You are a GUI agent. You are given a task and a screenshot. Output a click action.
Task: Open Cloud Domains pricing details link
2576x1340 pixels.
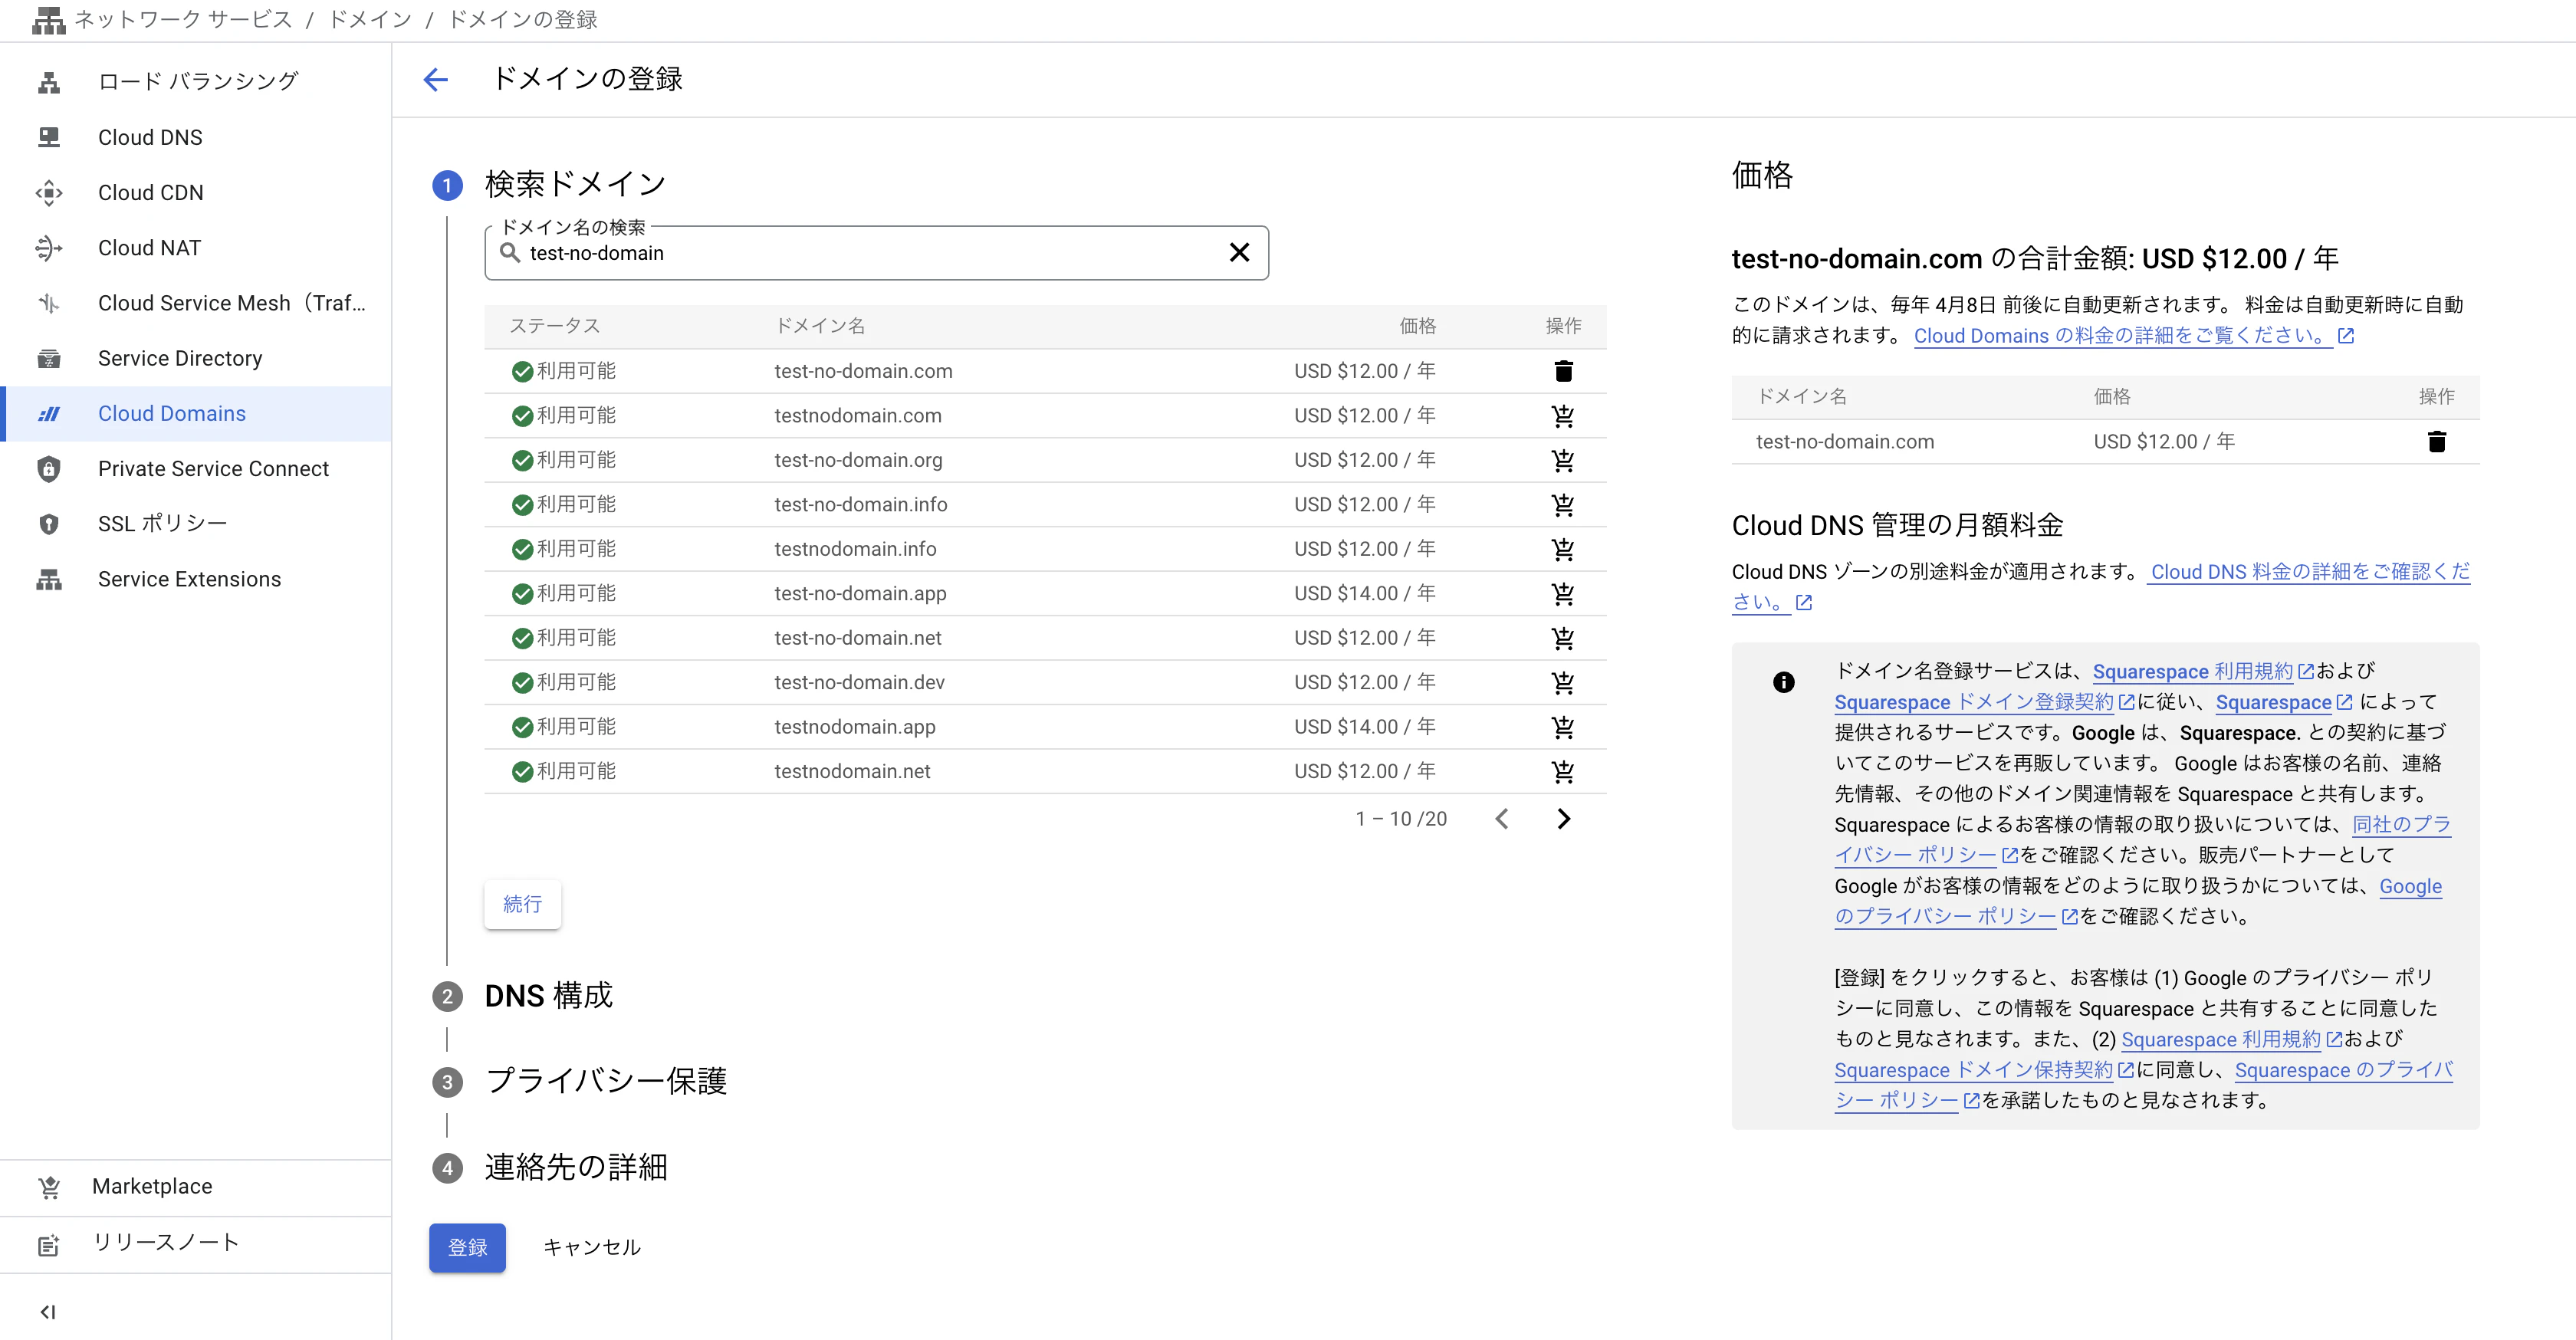(x=2133, y=336)
